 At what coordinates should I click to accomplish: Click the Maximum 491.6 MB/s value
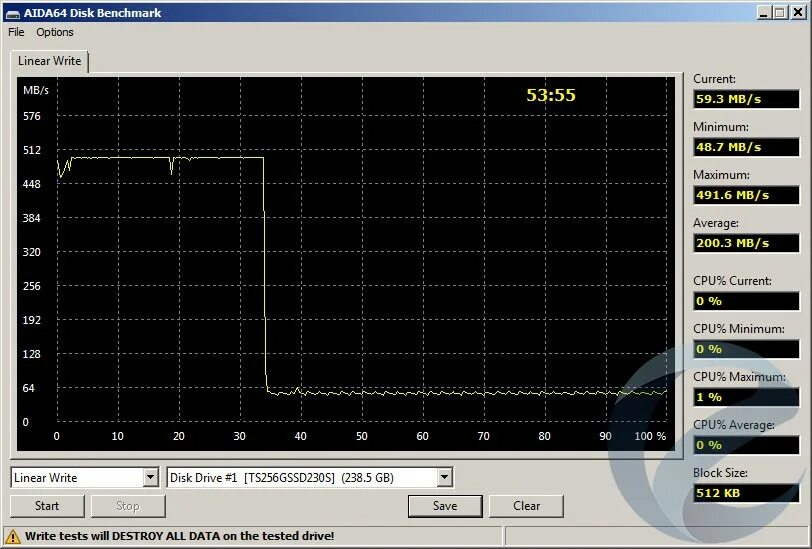pyautogui.click(x=746, y=195)
